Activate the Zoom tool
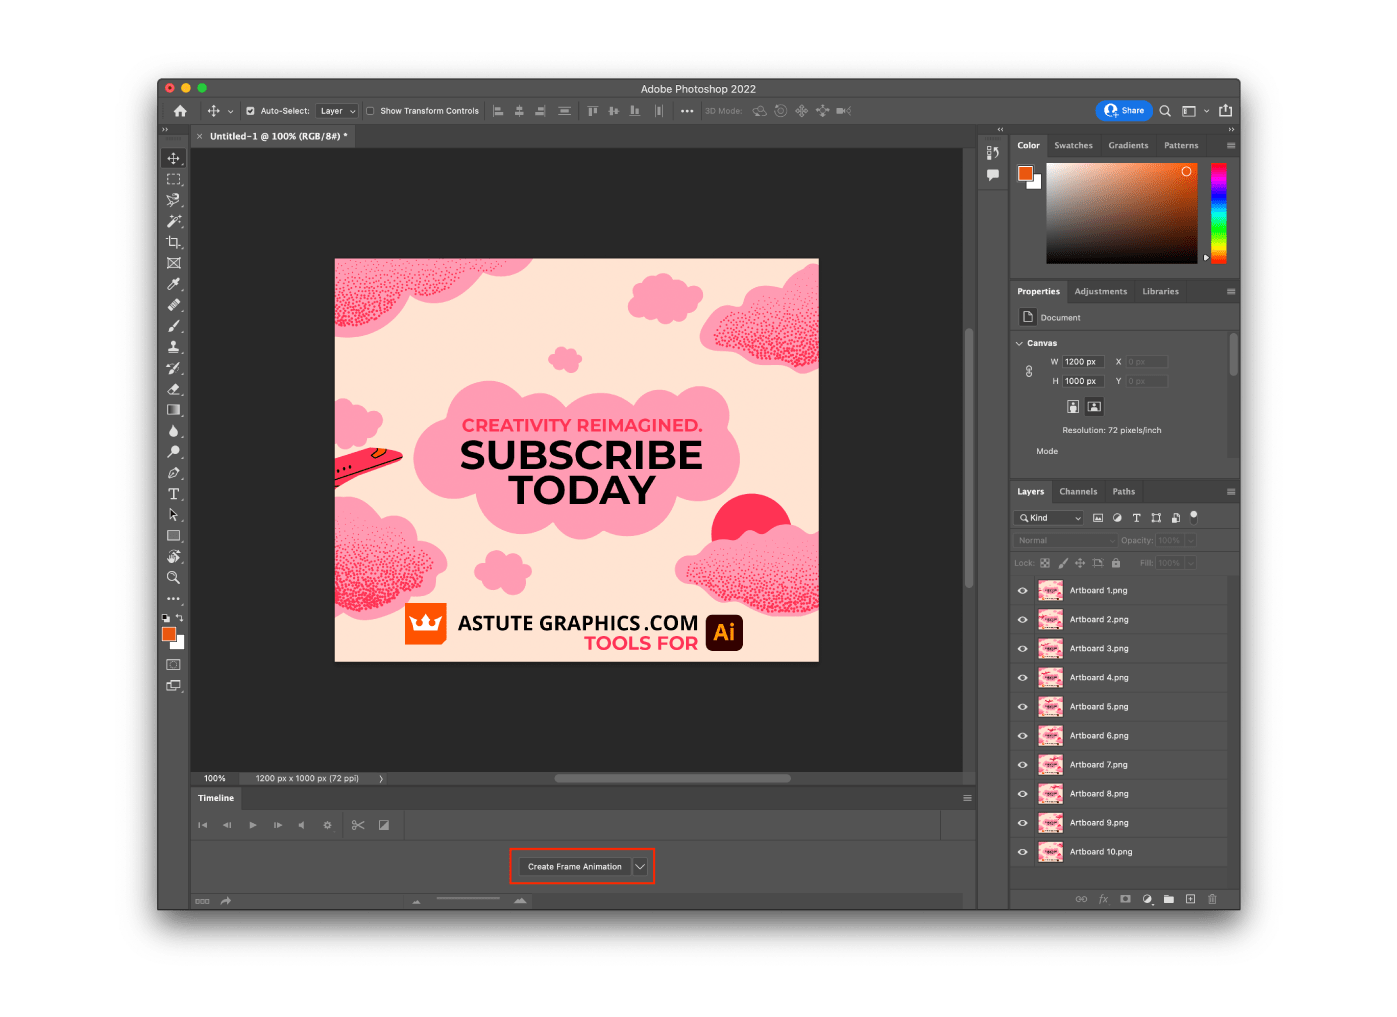The width and height of the screenshot is (1397, 1017). pyautogui.click(x=174, y=577)
